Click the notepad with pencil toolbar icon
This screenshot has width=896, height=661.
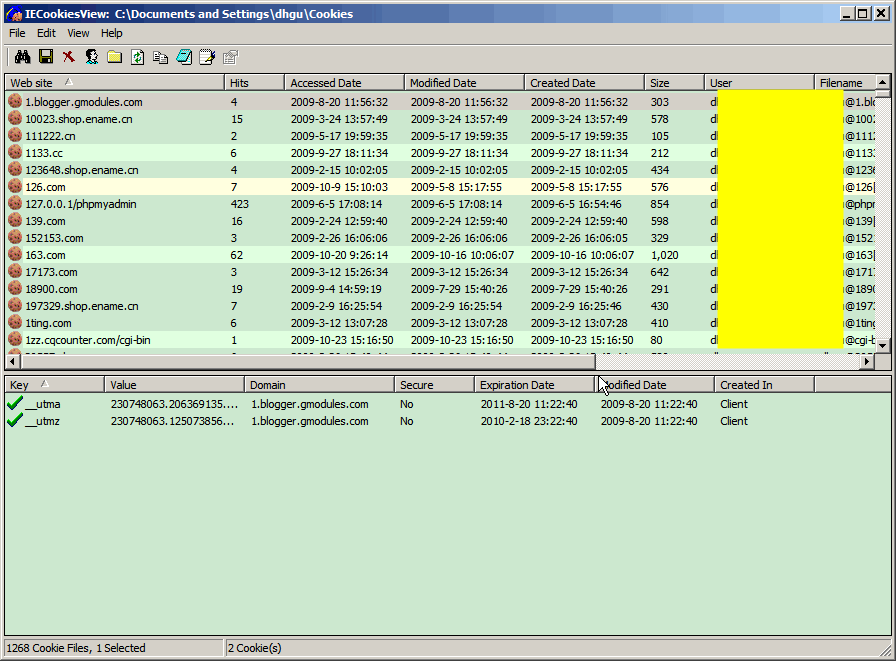pyautogui.click(x=207, y=58)
